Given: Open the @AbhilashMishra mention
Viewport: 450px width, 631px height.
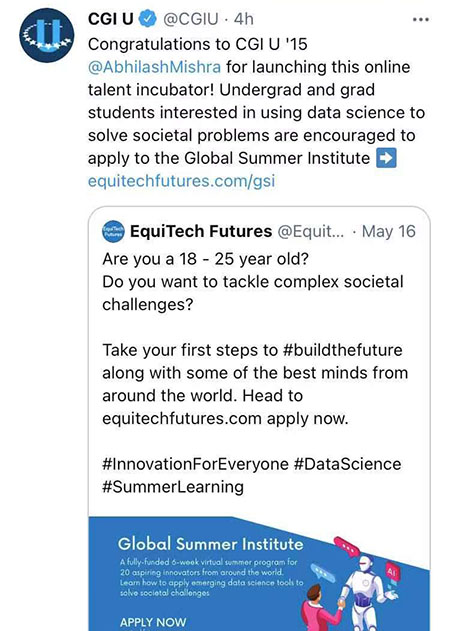Looking at the screenshot, I should pos(155,67).
